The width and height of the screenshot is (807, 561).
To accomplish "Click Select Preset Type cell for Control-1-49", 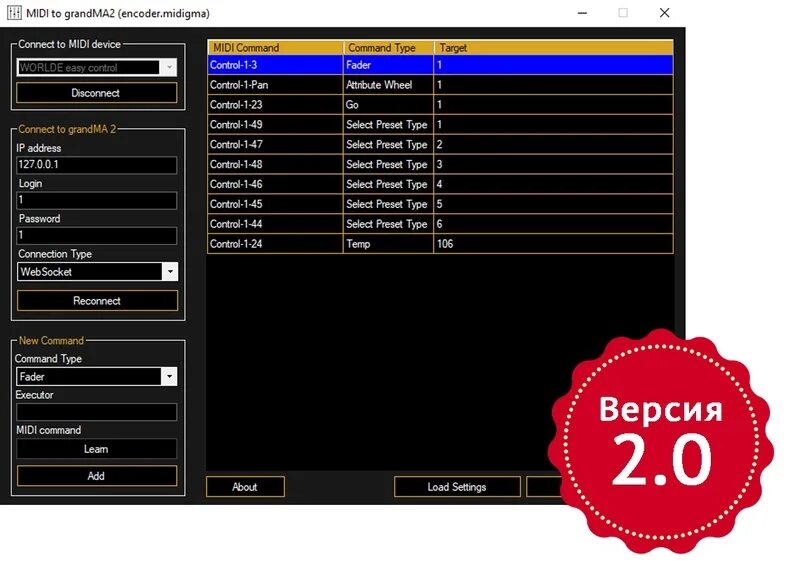I will point(389,125).
